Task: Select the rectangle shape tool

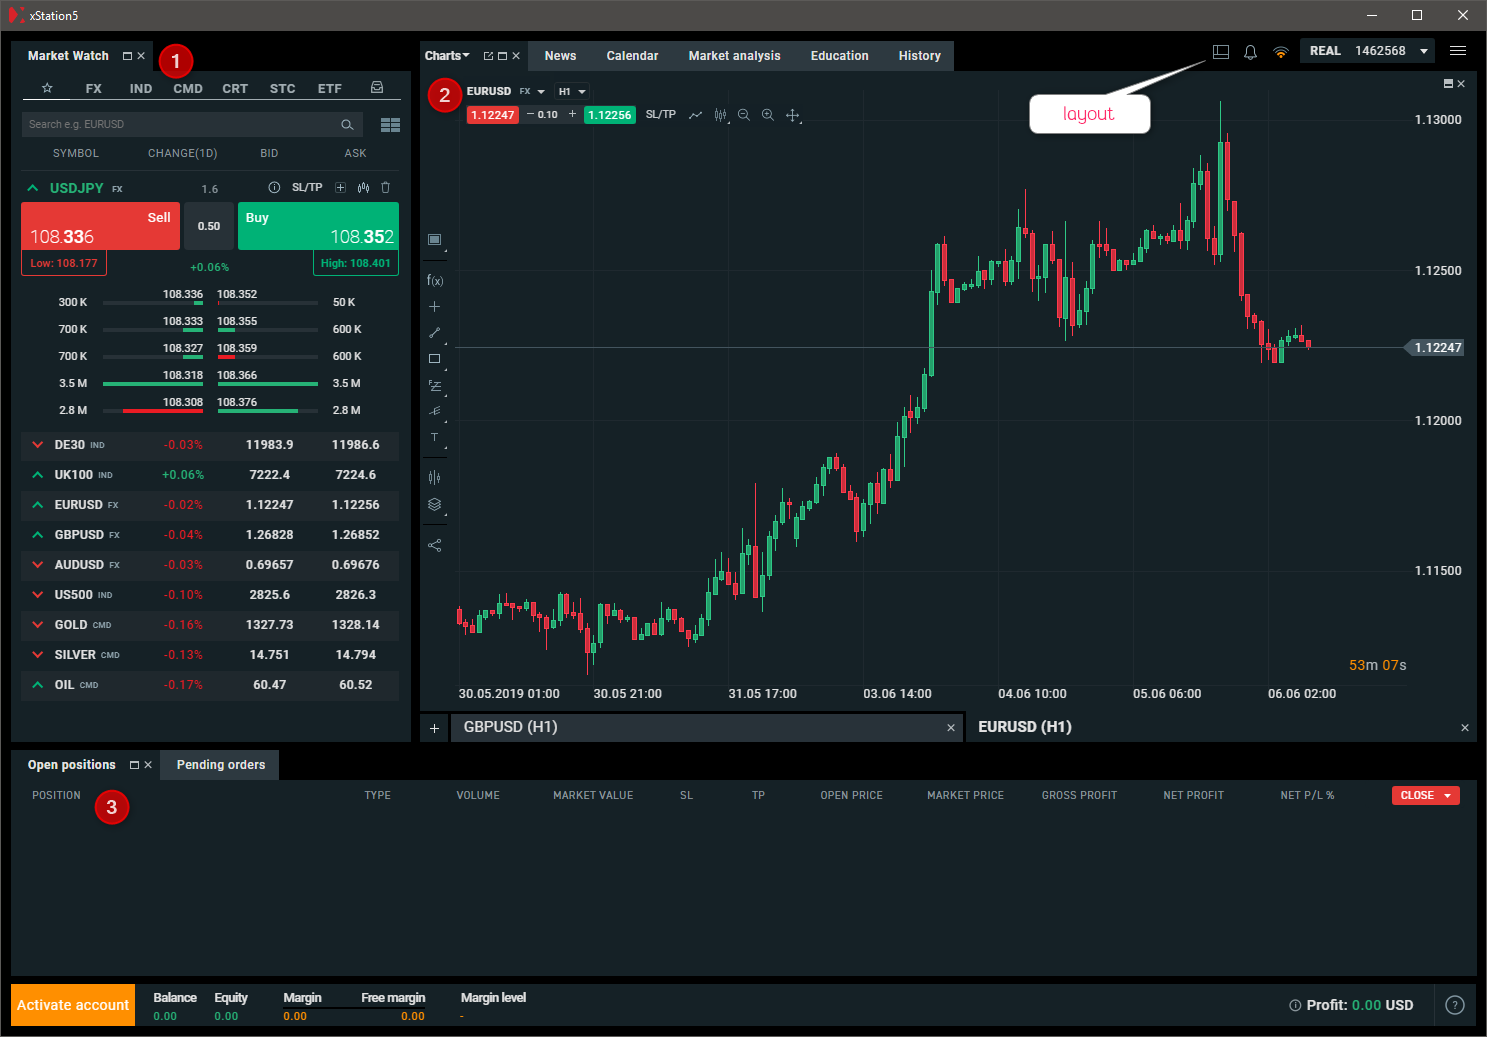Action: point(435,359)
